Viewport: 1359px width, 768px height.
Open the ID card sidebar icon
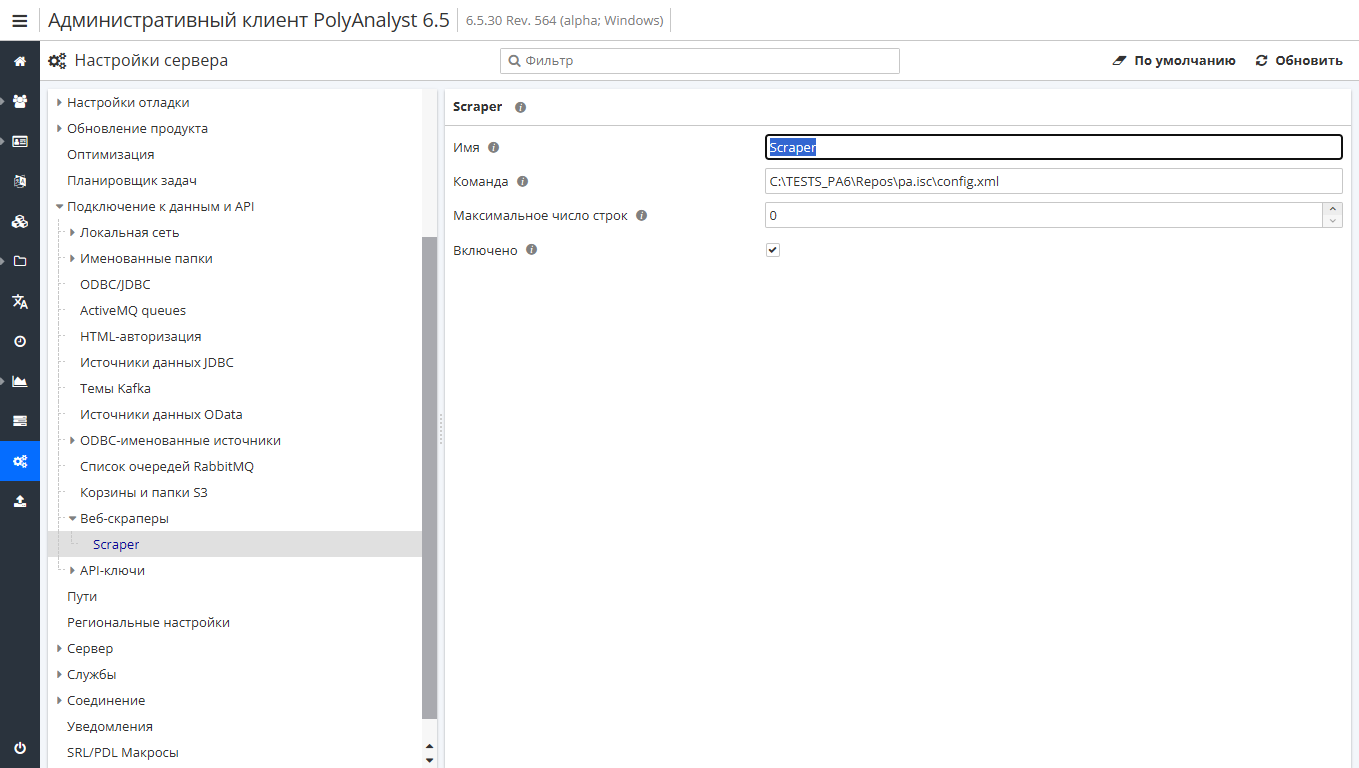pyautogui.click(x=20, y=141)
